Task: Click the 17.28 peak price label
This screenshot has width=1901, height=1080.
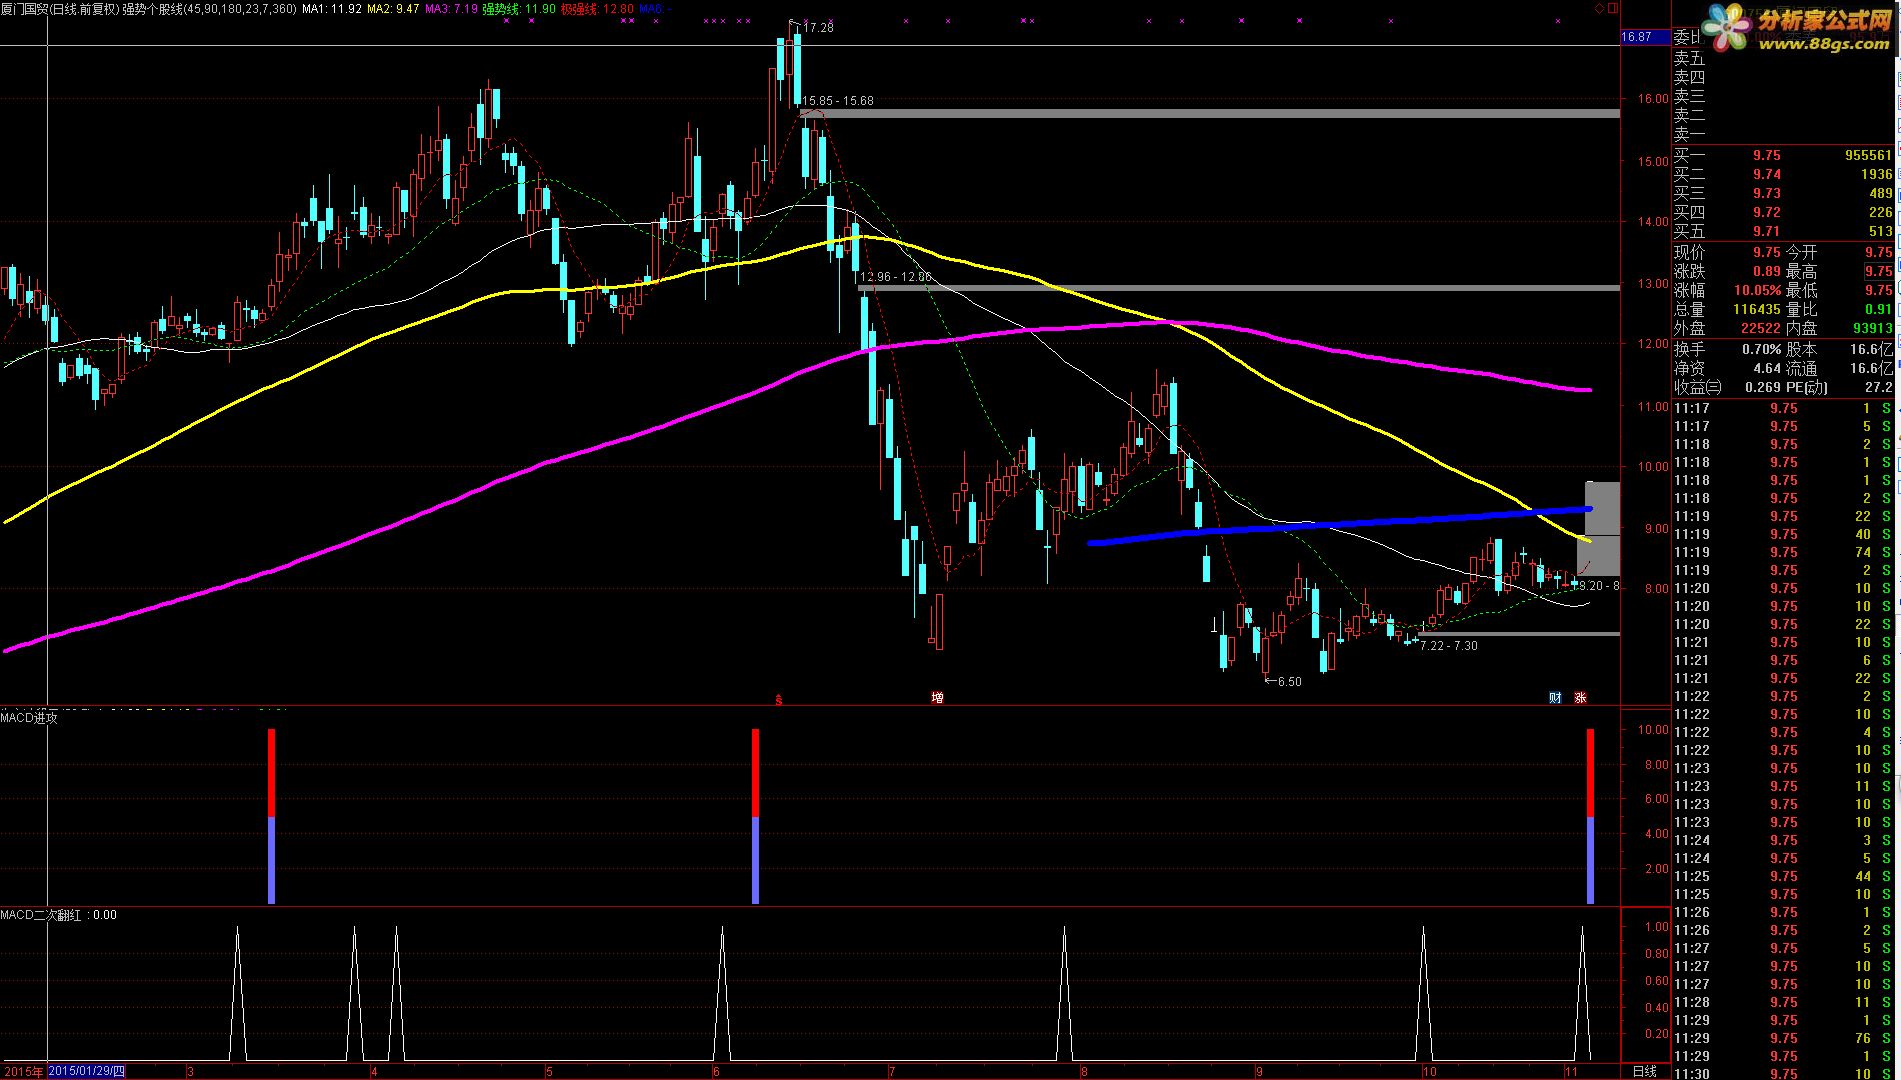Action: tap(819, 28)
